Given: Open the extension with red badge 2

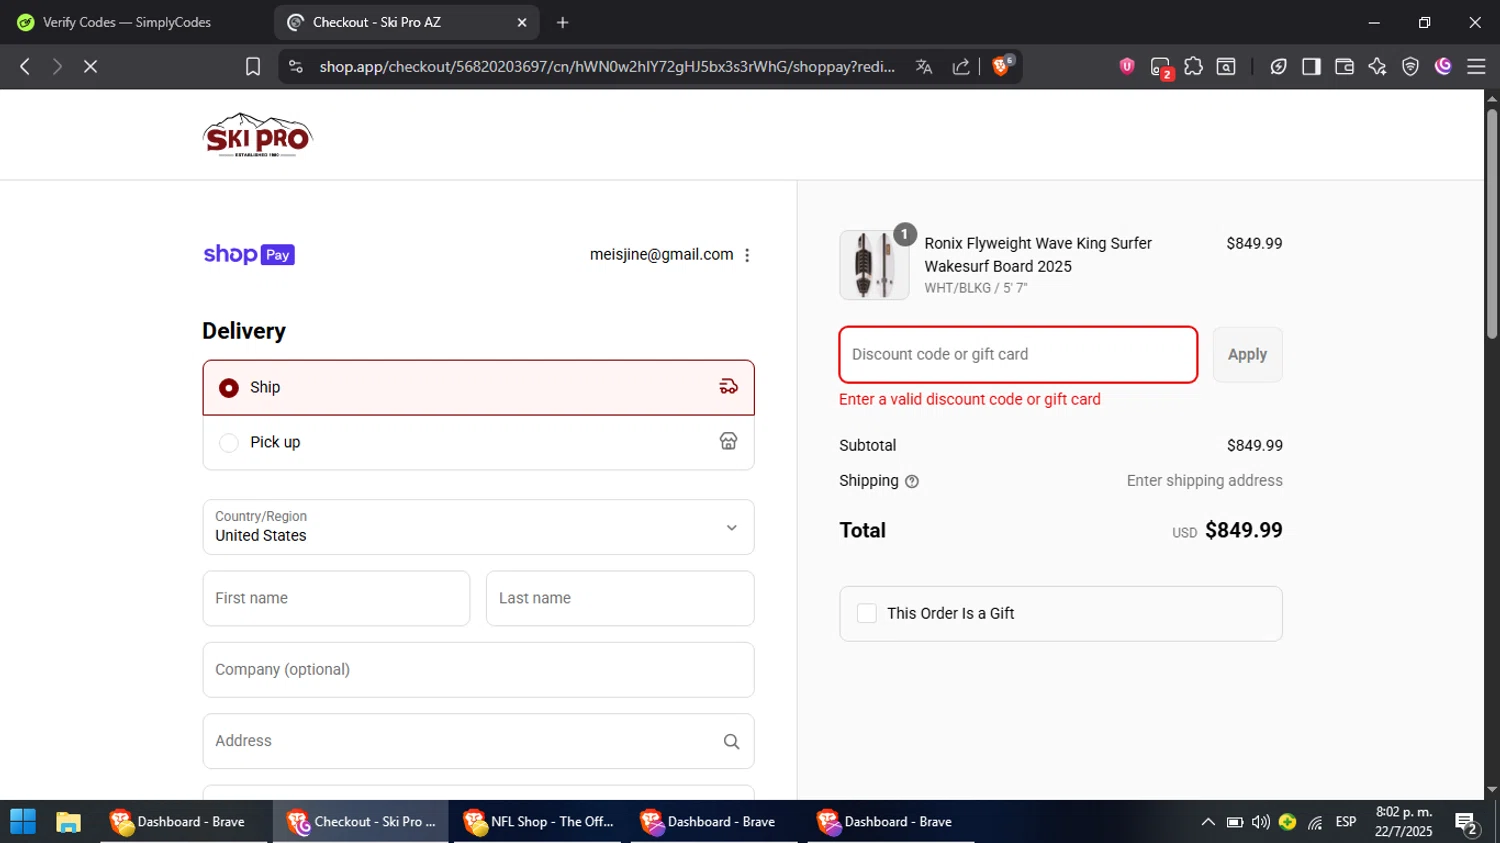Looking at the screenshot, I should pyautogui.click(x=1161, y=67).
